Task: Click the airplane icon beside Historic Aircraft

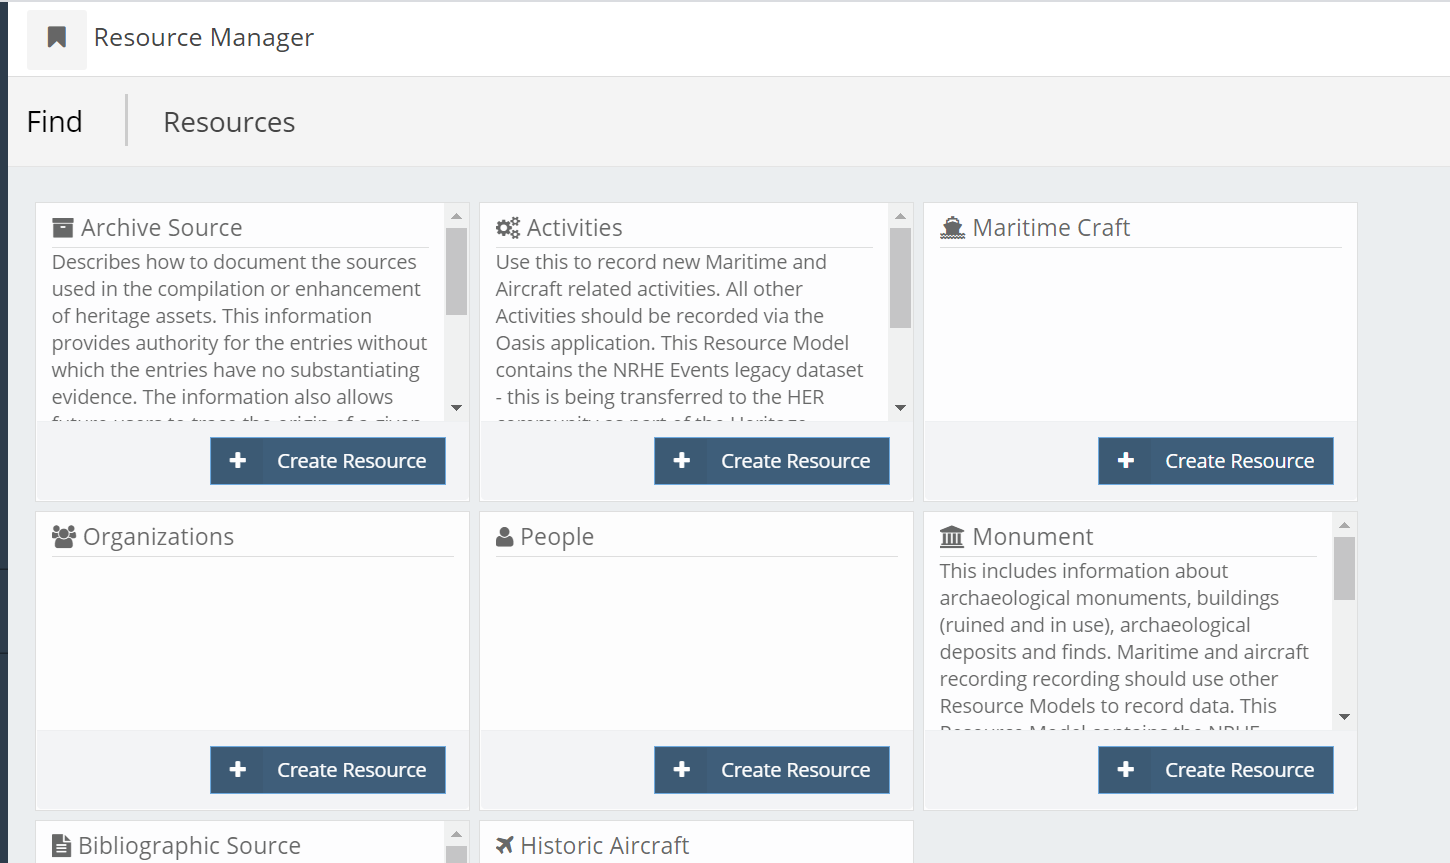Action: pos(505,845)
